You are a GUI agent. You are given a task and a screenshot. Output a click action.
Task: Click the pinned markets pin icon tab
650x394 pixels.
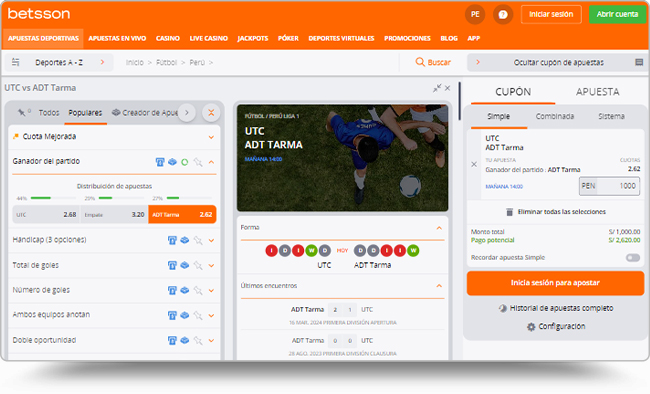23,112
